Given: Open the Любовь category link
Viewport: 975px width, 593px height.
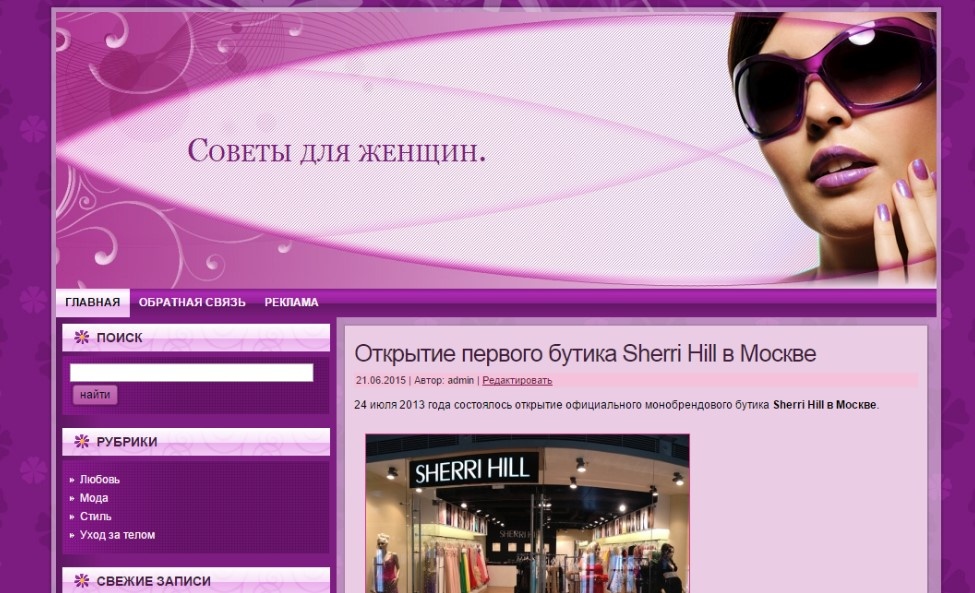Looking at the screenshot, I should (99, 479).
